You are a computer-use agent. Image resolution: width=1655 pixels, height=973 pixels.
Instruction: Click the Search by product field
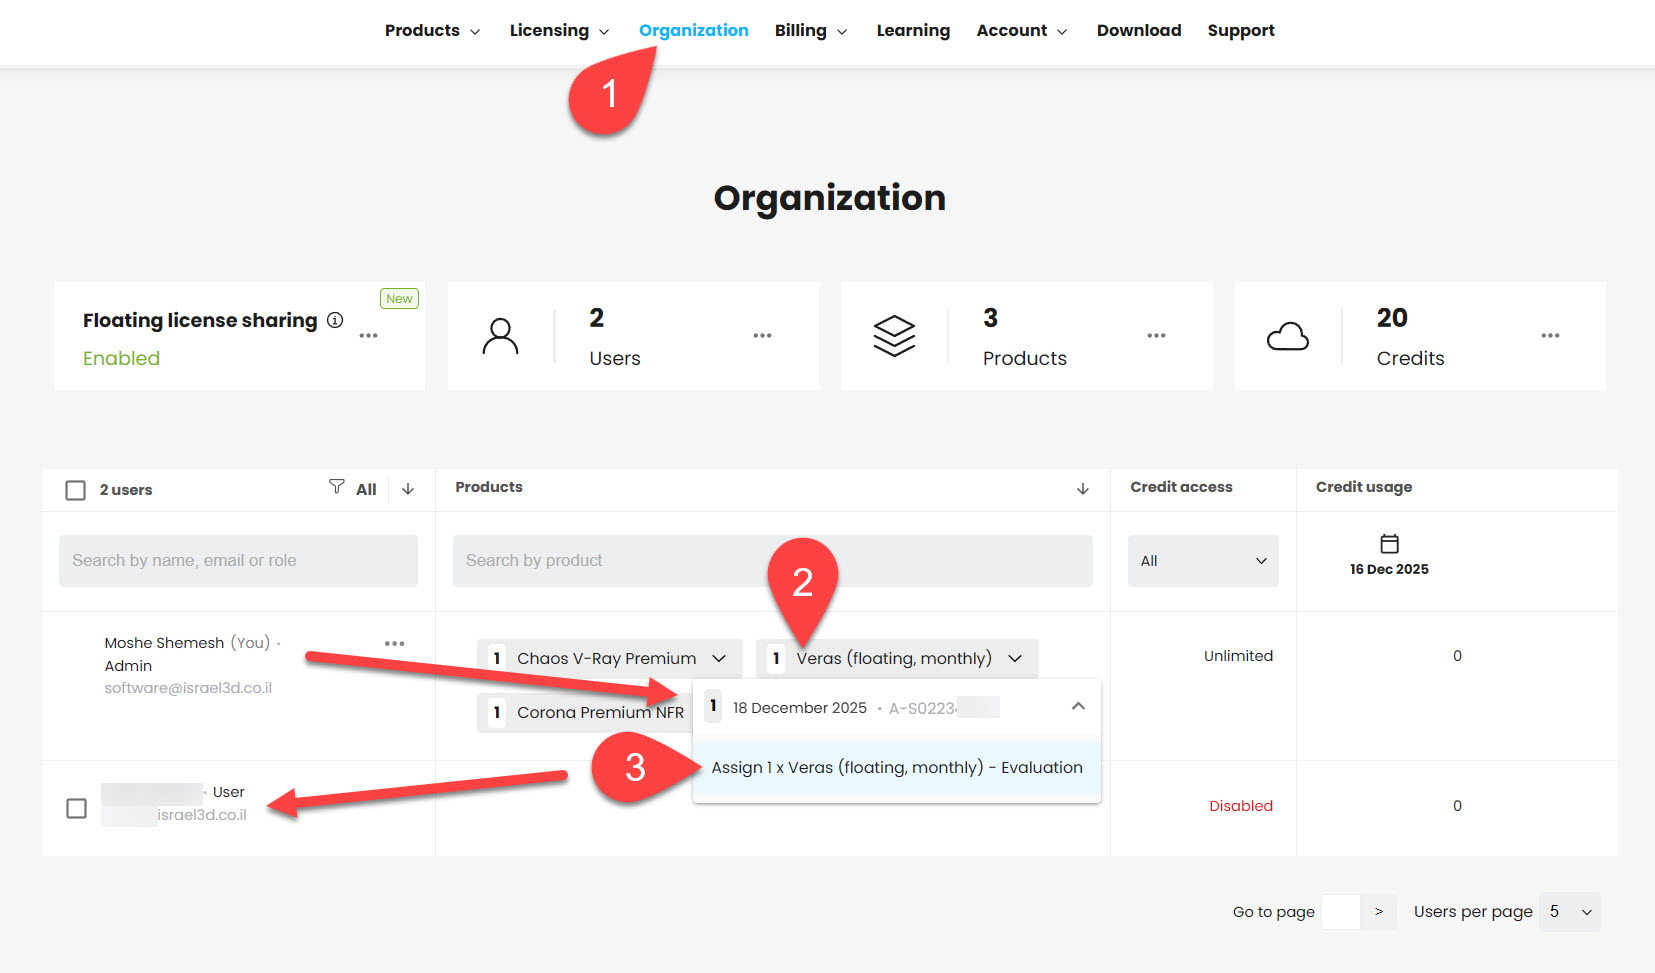pyautogui.click(x=772, y=561)
